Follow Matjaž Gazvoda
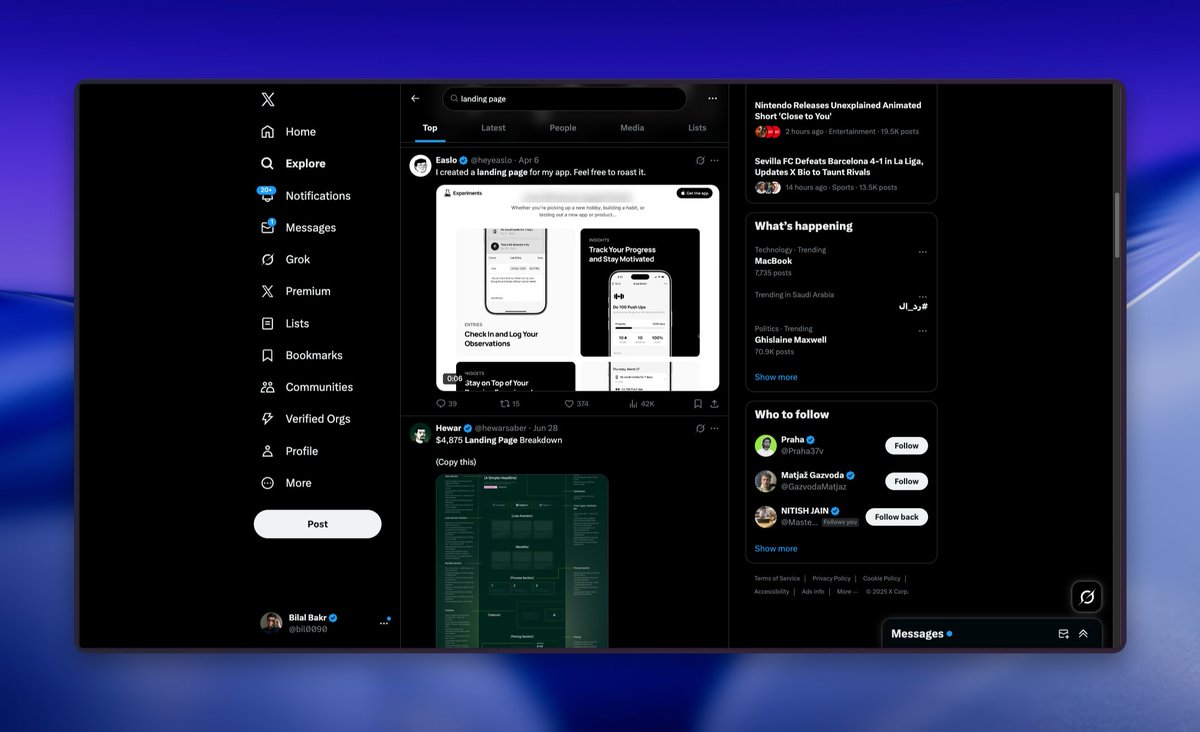Viewport: 1200px width, 732px height. [906, 481]
